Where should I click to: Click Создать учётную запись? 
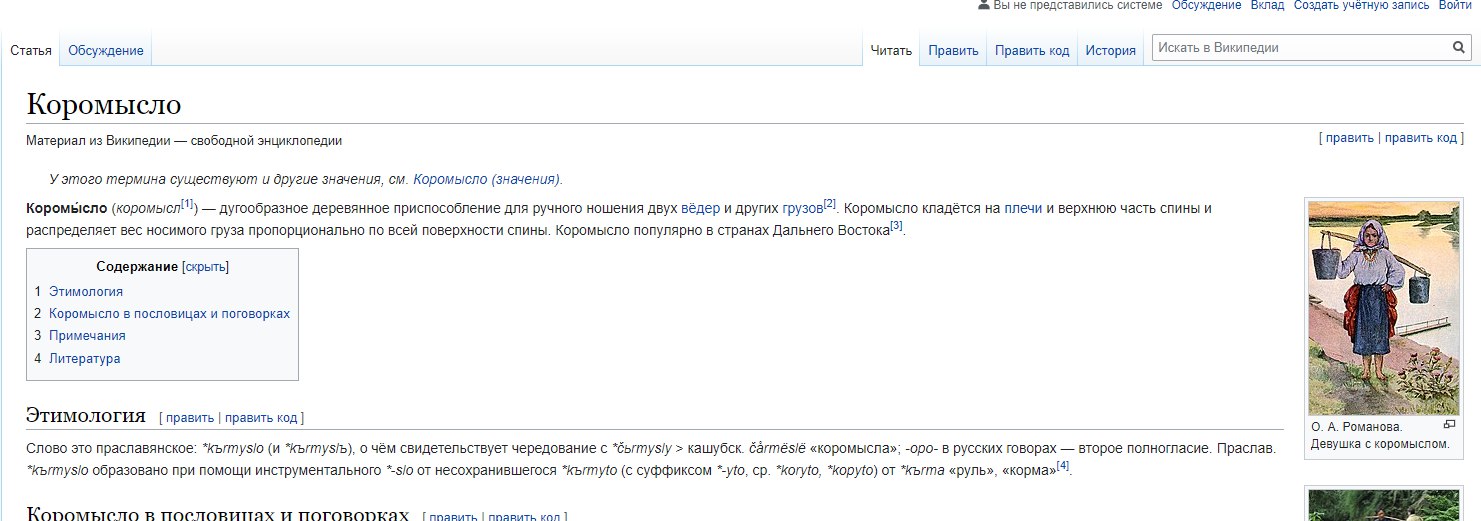(x=1361, y=5)
